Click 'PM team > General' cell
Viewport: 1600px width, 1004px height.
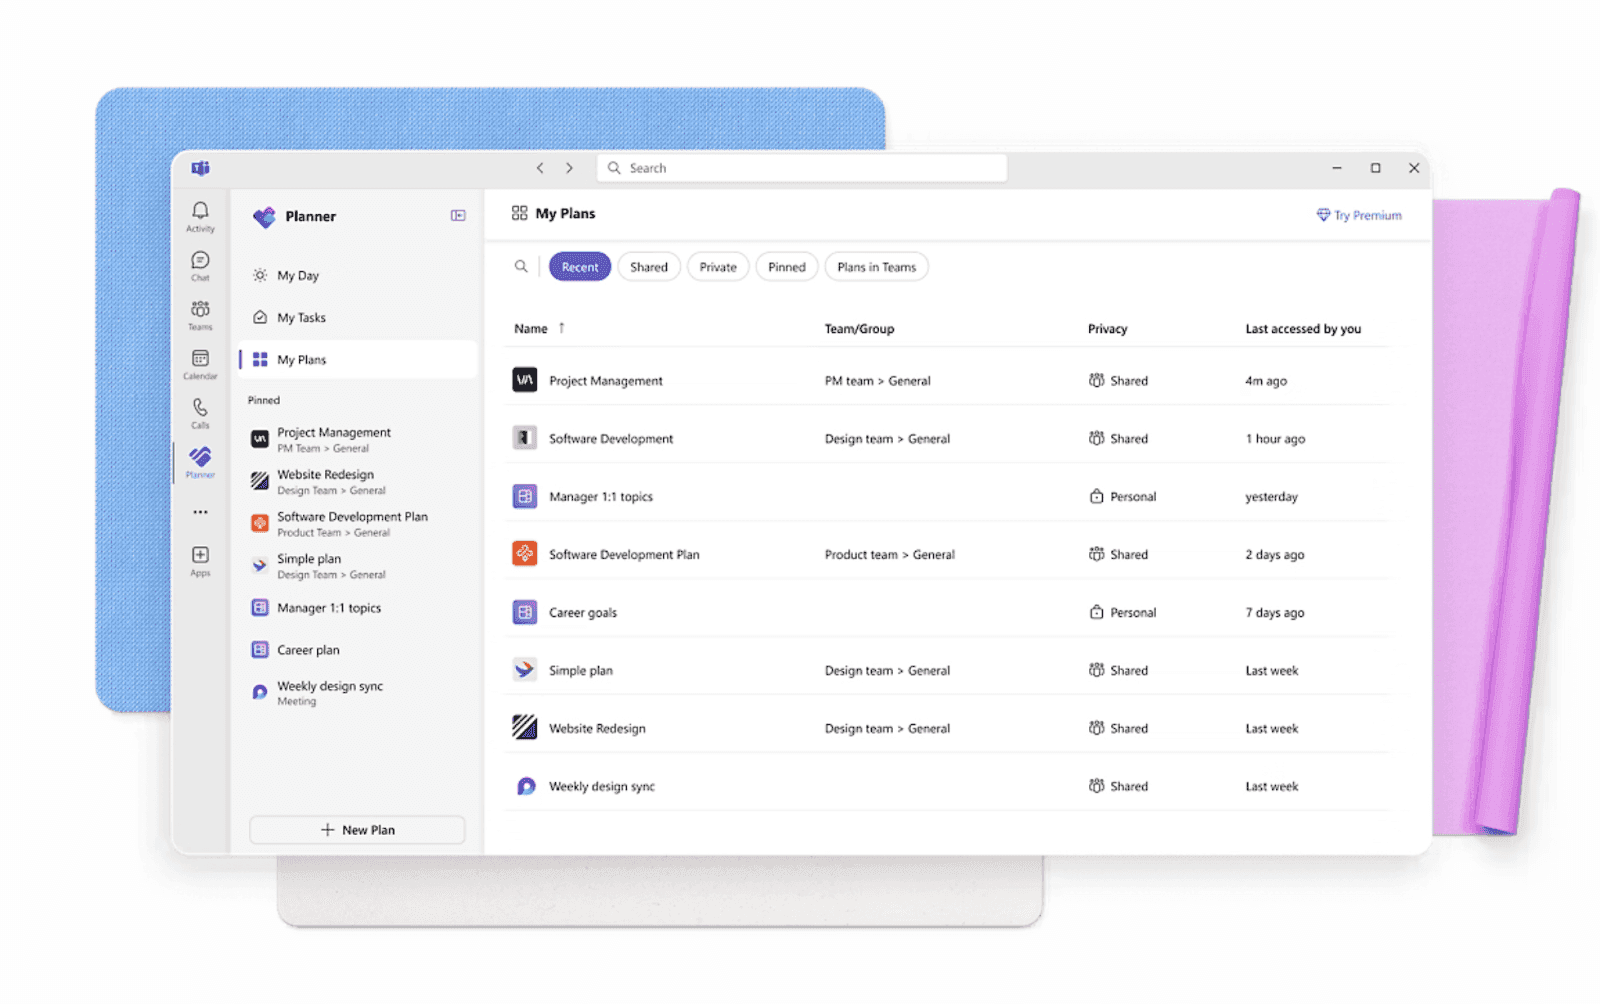(x=877, y=380)
